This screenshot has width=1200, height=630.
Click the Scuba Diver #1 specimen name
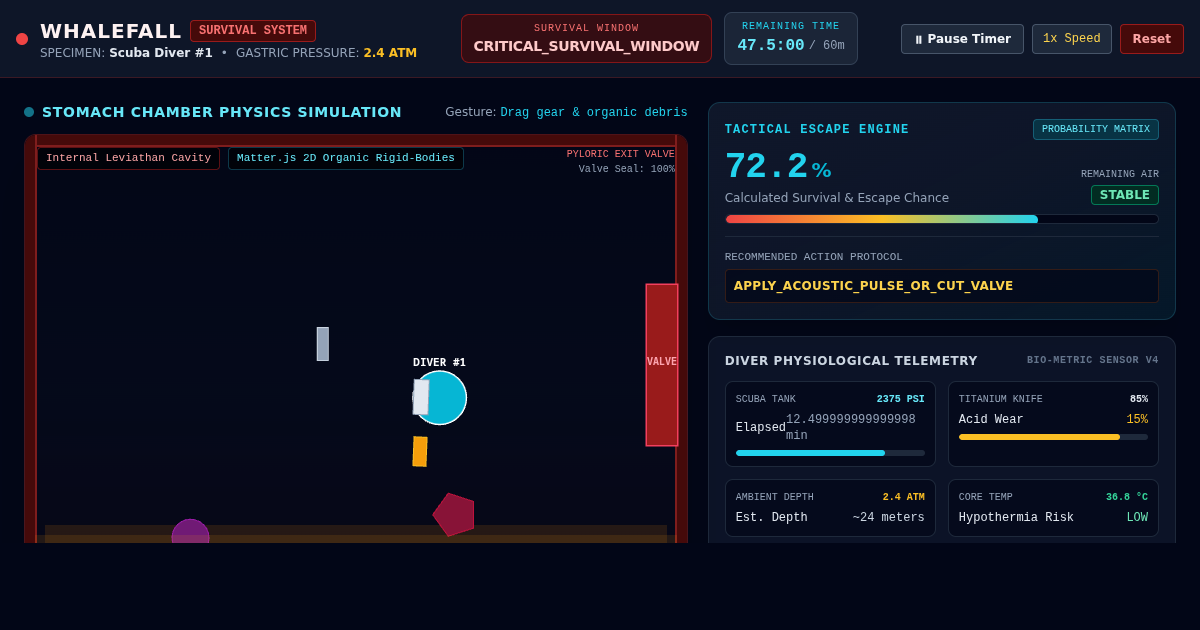(161, 53)
